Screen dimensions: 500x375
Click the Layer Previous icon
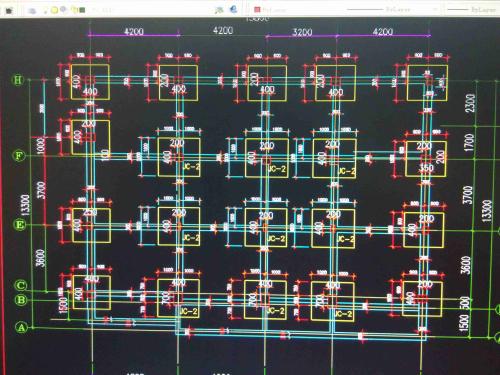pos(234,9)
